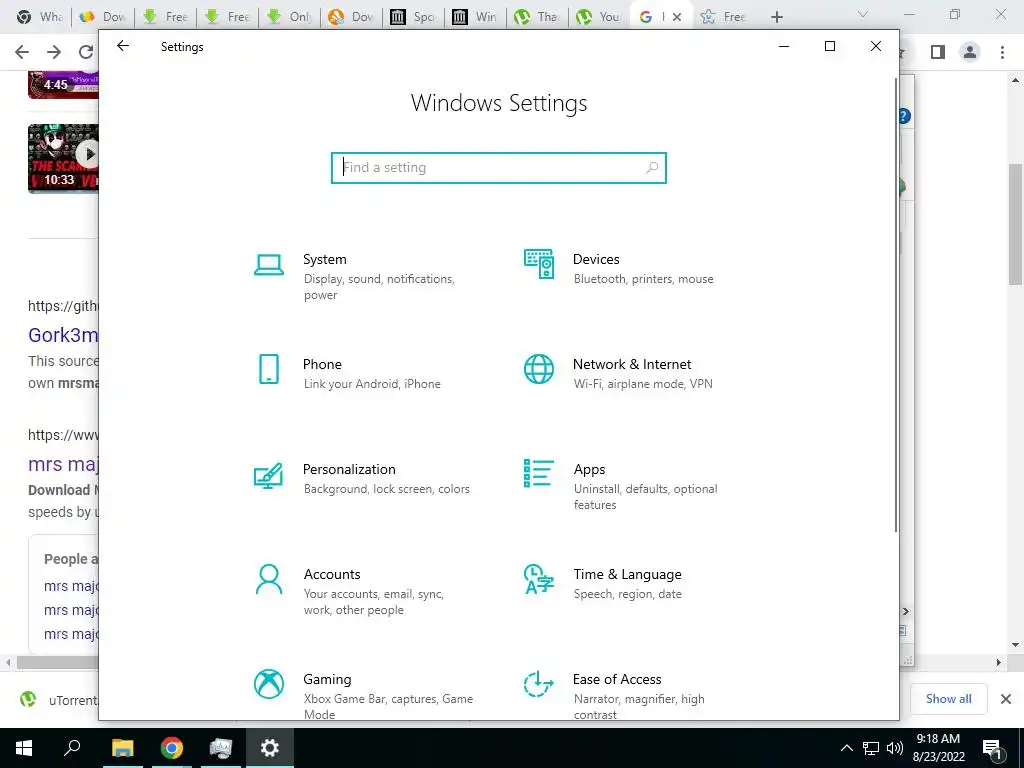Show hidden system tray icons
The image size is (1024, 768).
846,748
